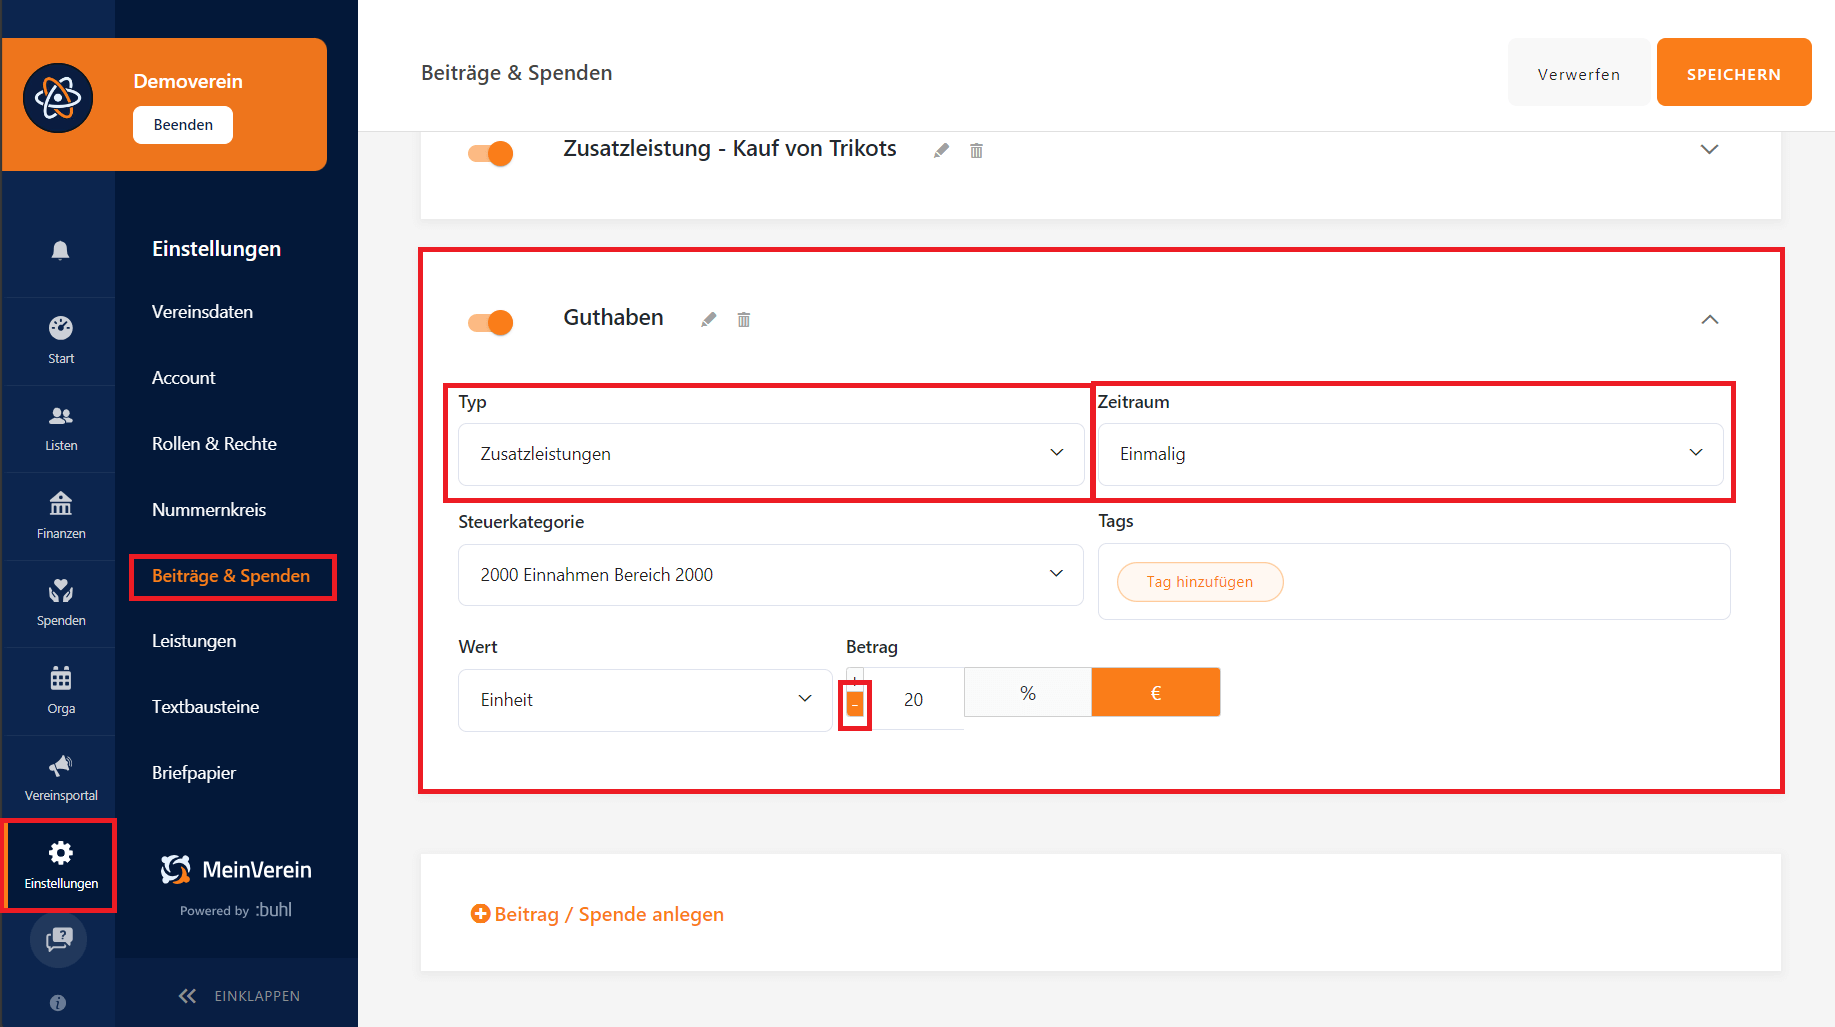Go to Start dashboard in sidebar

61,341
